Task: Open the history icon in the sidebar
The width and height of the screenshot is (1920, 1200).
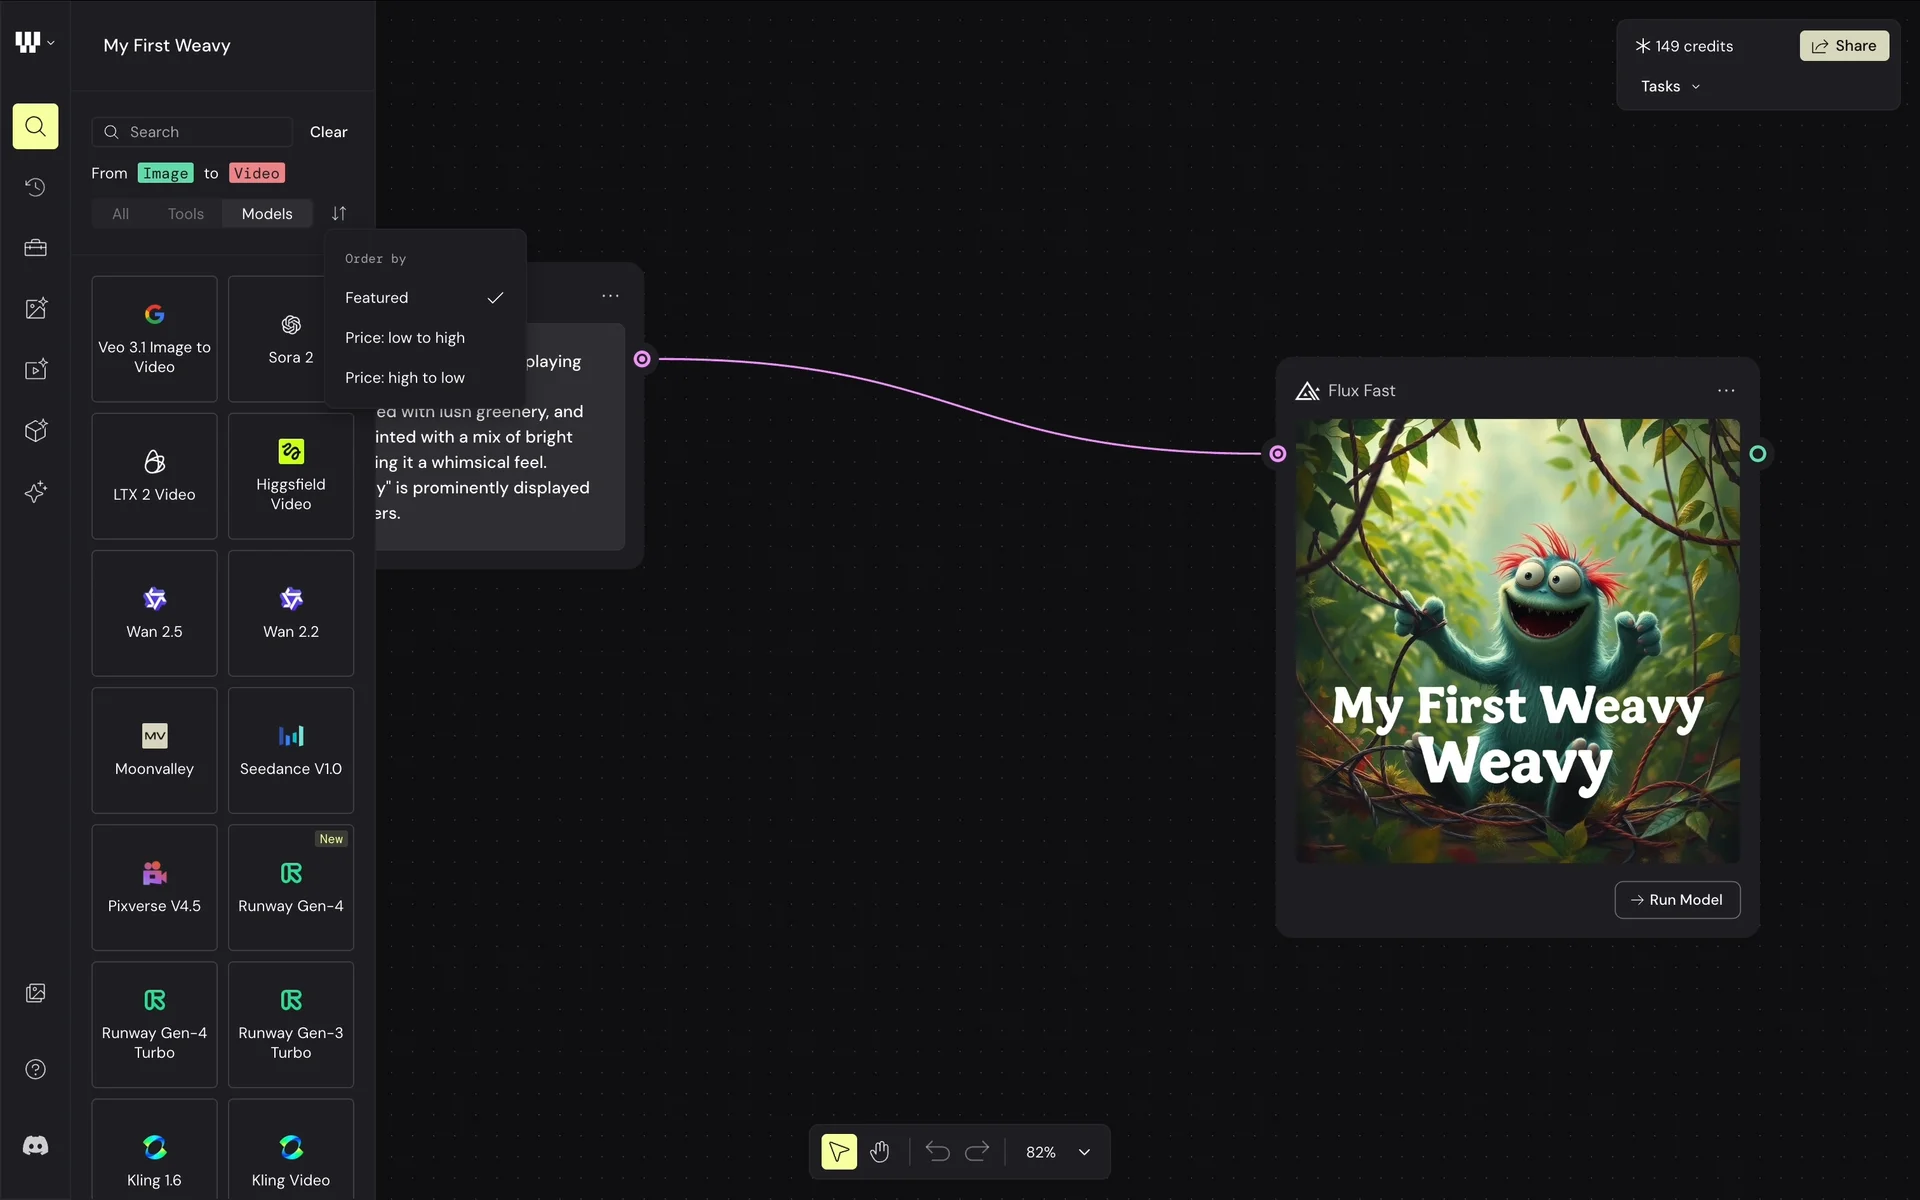Action: (x=35, y=187)
